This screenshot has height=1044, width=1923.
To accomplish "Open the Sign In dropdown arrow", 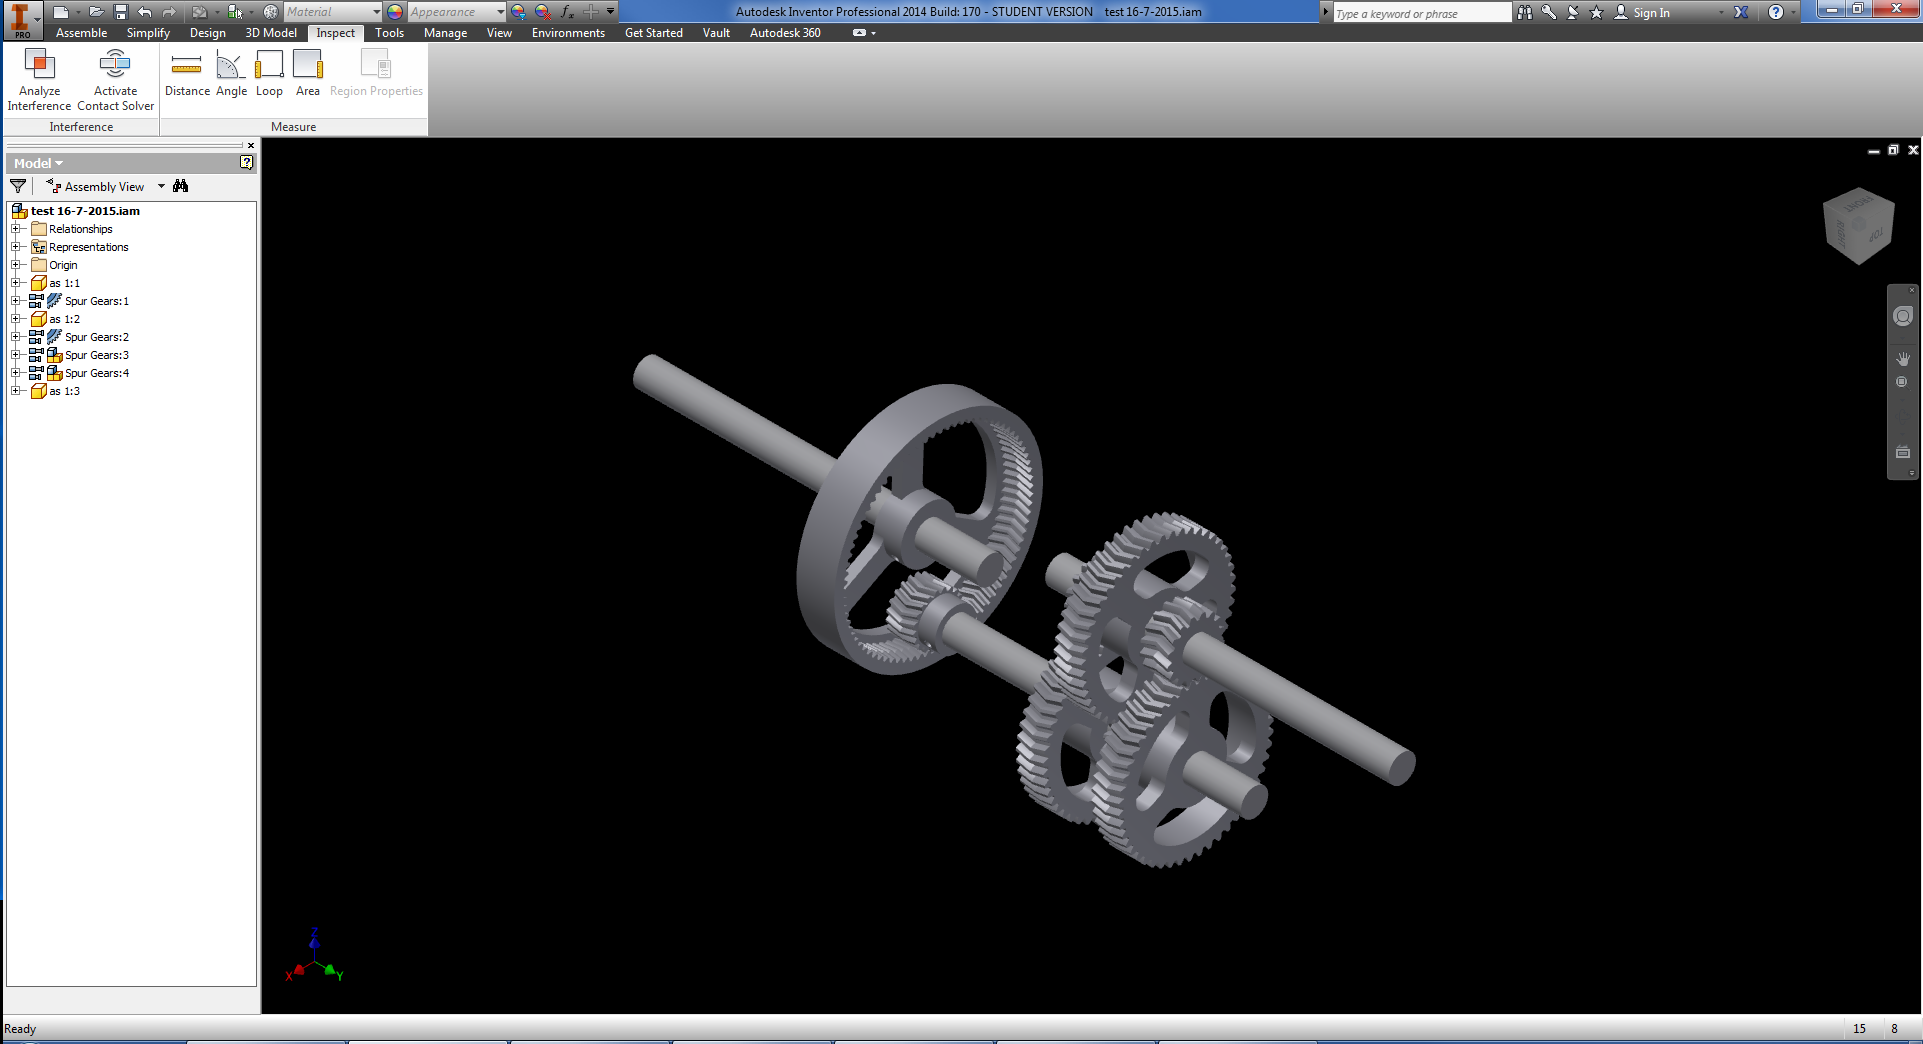I will (1721, 12).
